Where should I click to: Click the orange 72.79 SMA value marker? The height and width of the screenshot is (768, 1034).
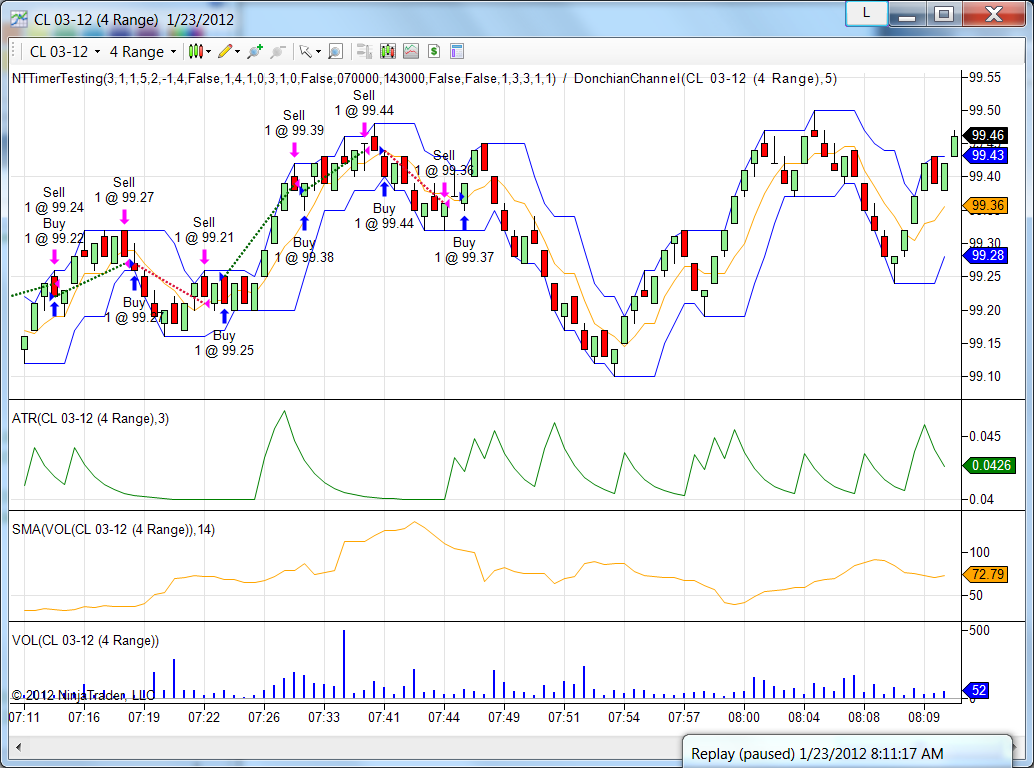pos(986,574)
